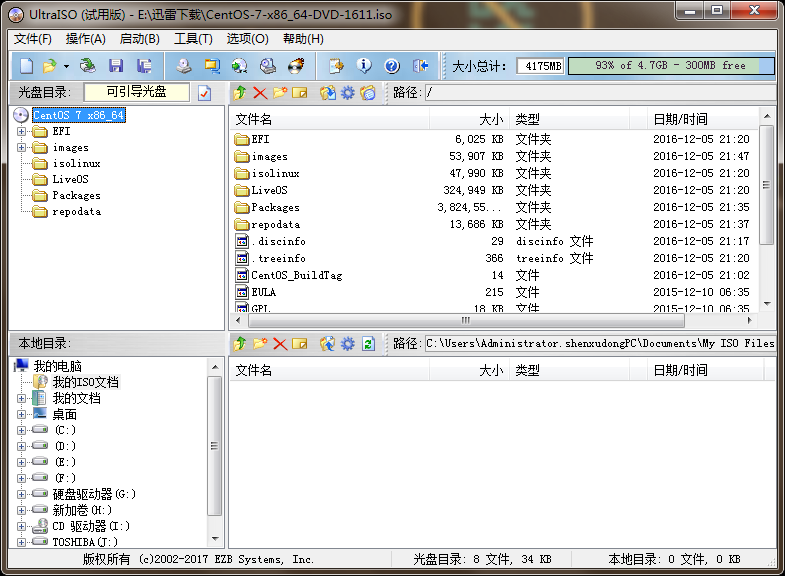Select the LiveOS folder row in file list

[493, 190]
